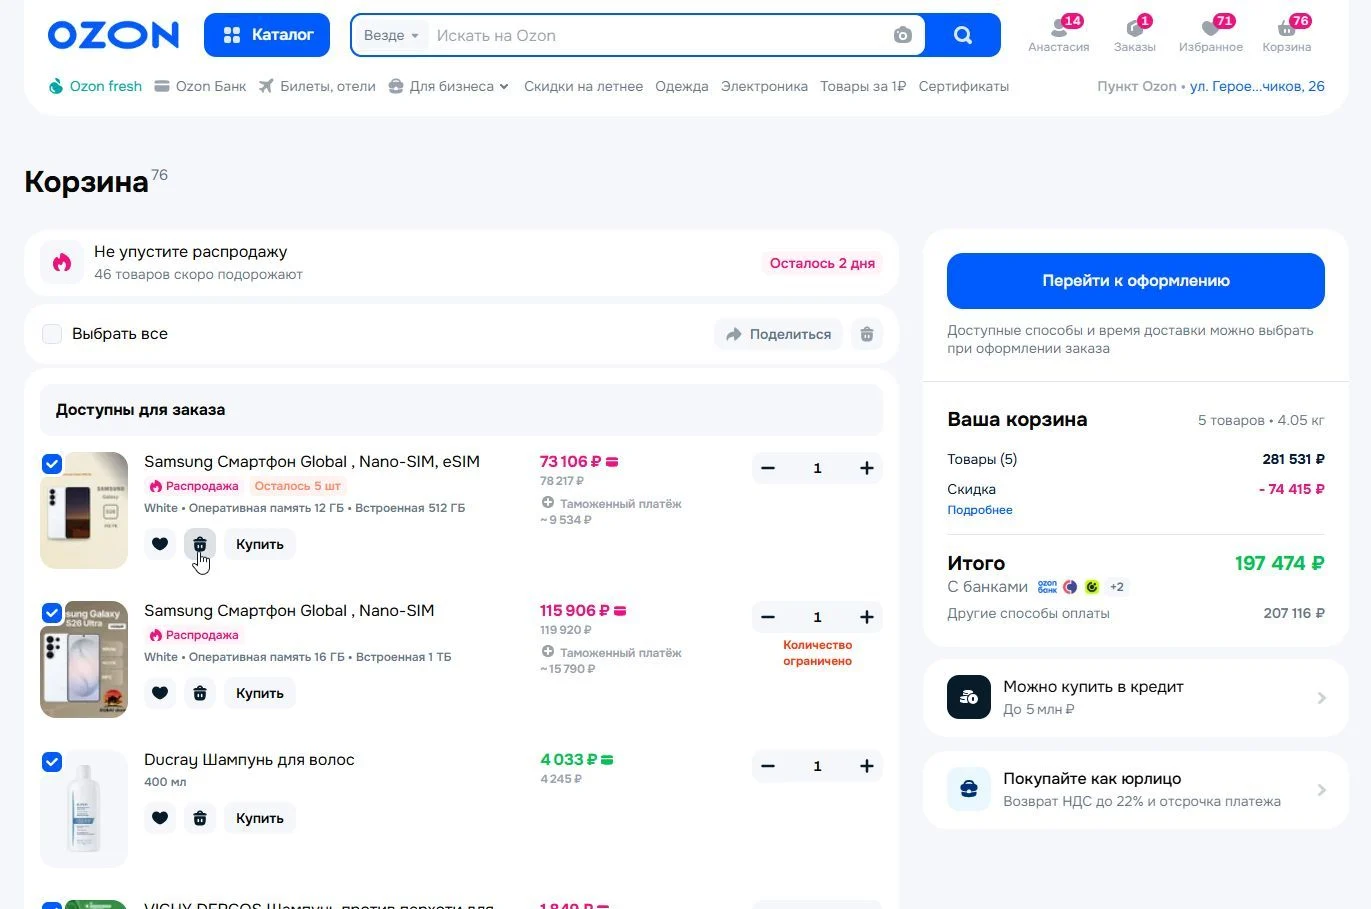The height and width of the screenshot is (909, 1371).
Task: Expand Покупайте как юрлицо chevron
Action: pyautogui.click(x=1322, y=790)
